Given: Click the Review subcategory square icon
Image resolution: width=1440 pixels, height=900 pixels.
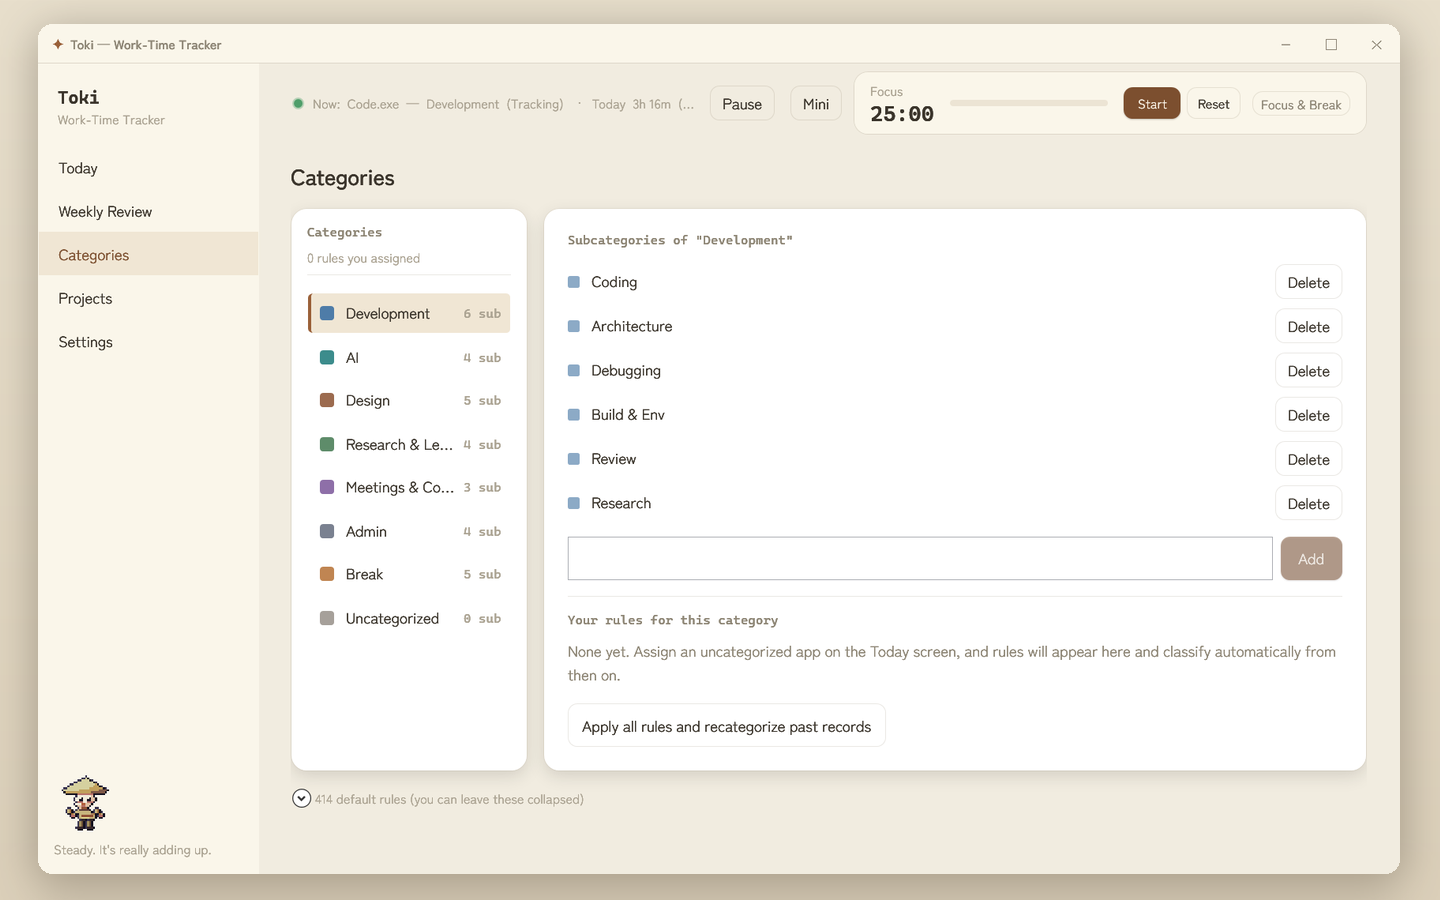Looking at the screenshot, I should tap(574, 459).
